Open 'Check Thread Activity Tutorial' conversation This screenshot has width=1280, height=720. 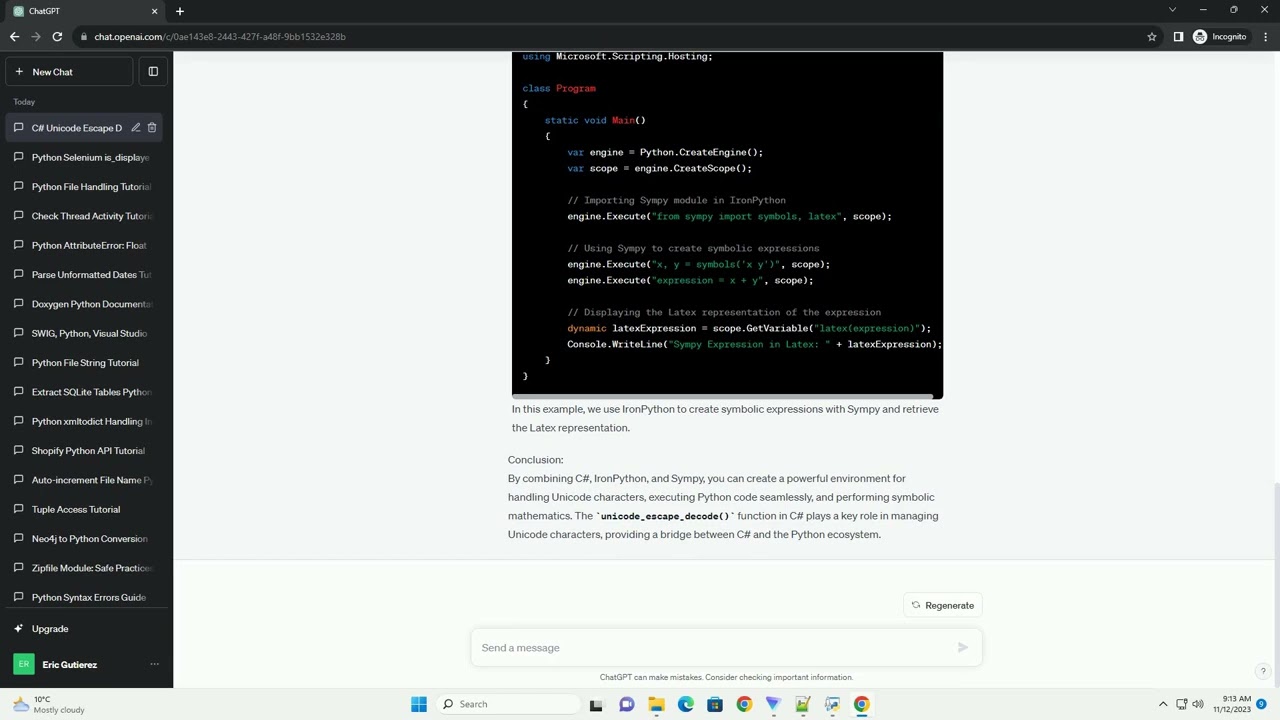[86, 216]
